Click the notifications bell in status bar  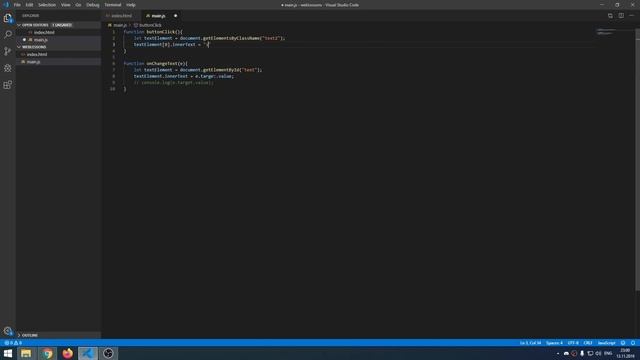[x=633, y=343]
